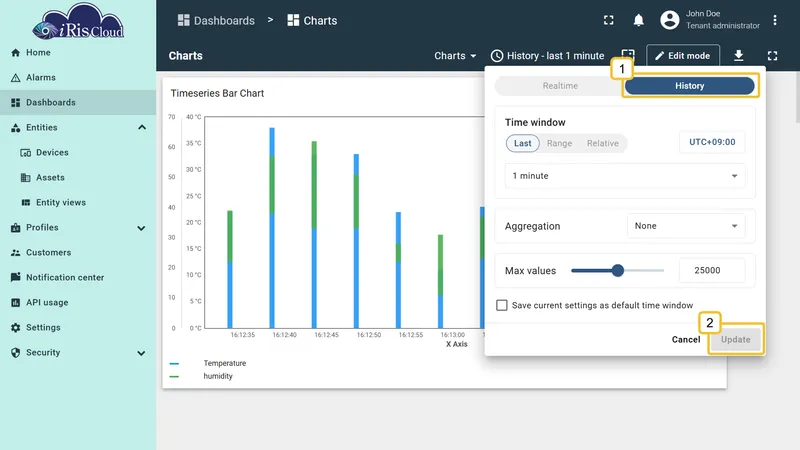The image size is (800, 450).
Task: Check Save current settings as default time window
Action: tap(502, 305)
